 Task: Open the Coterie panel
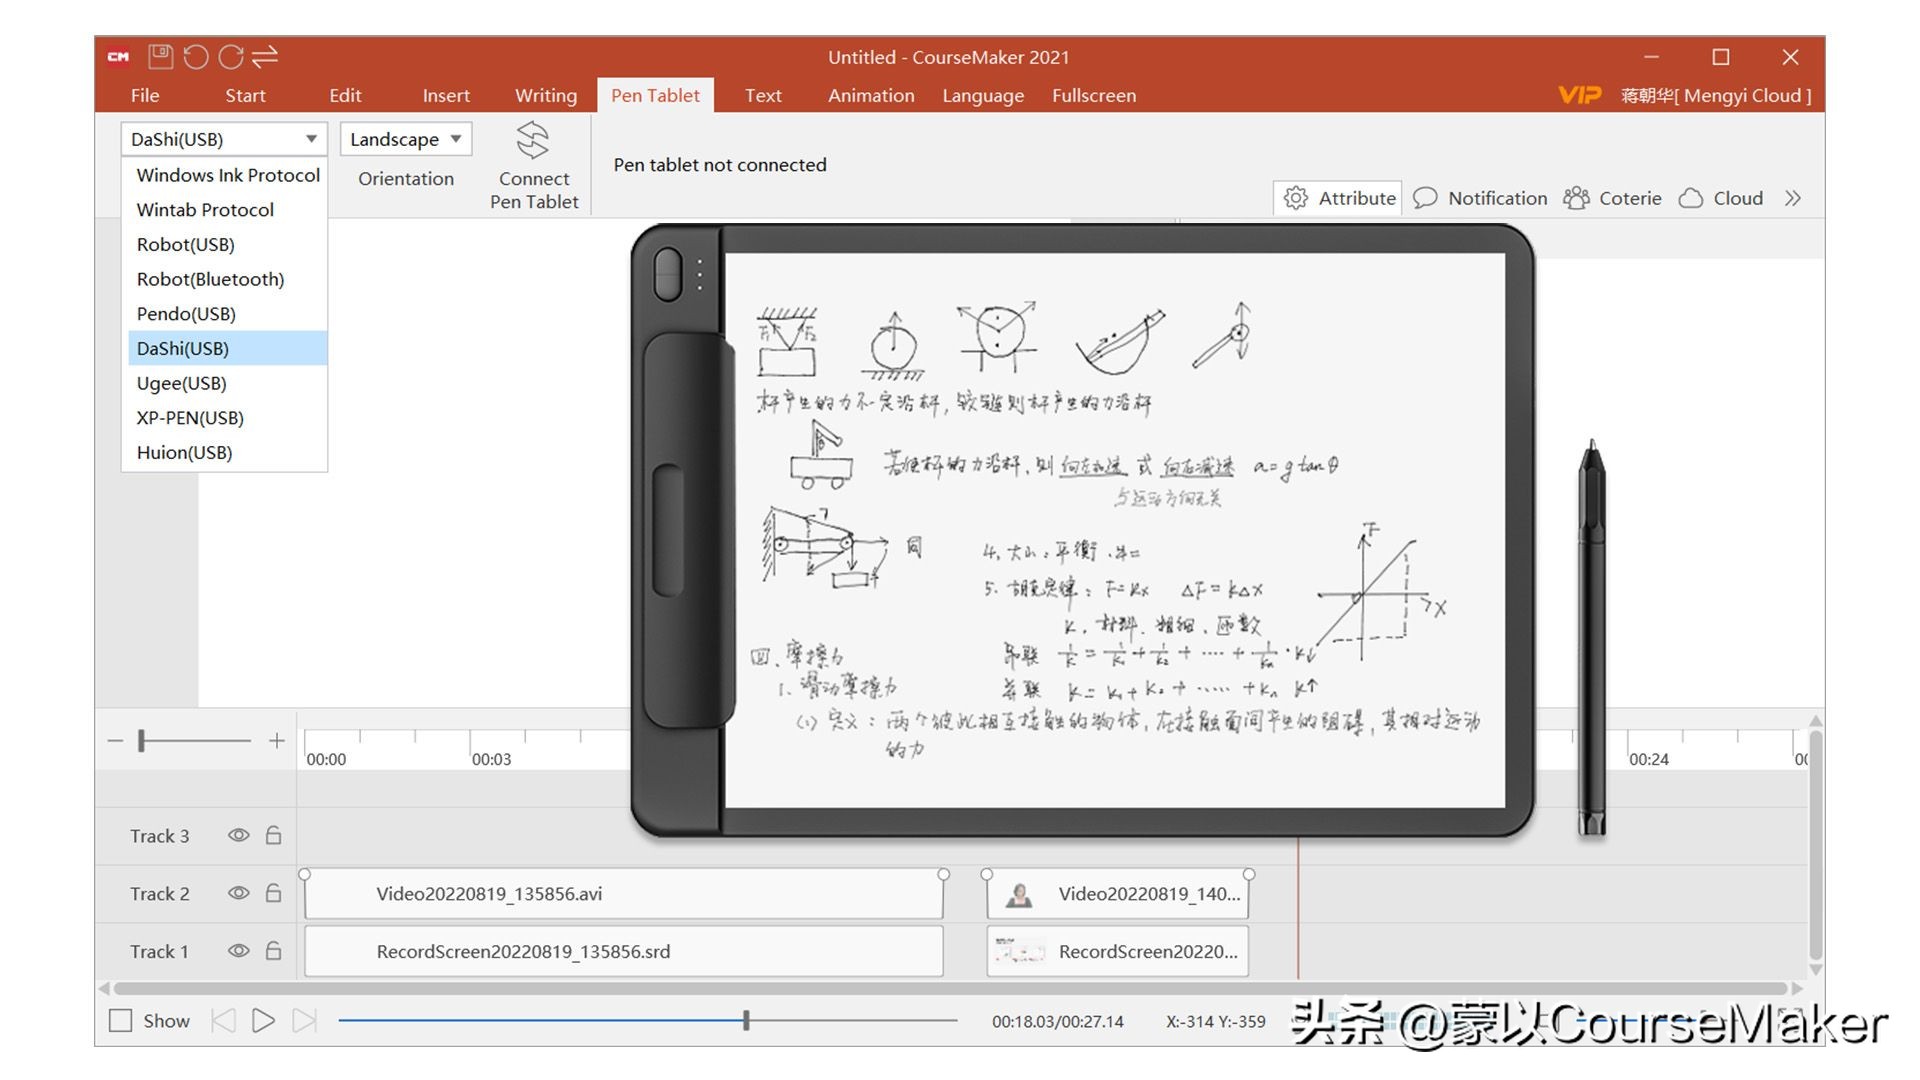tap(1612, 198)
